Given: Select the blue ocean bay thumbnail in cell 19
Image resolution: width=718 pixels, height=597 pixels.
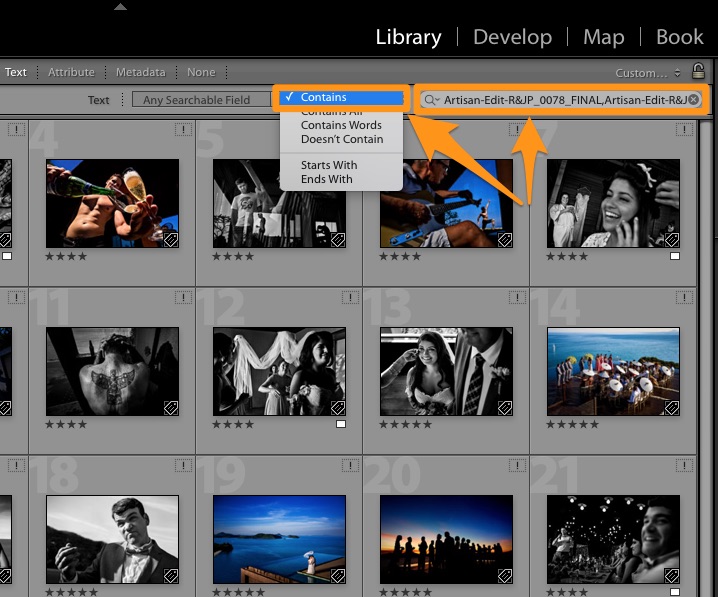Looking at the screenshot, I should point(279,539).
